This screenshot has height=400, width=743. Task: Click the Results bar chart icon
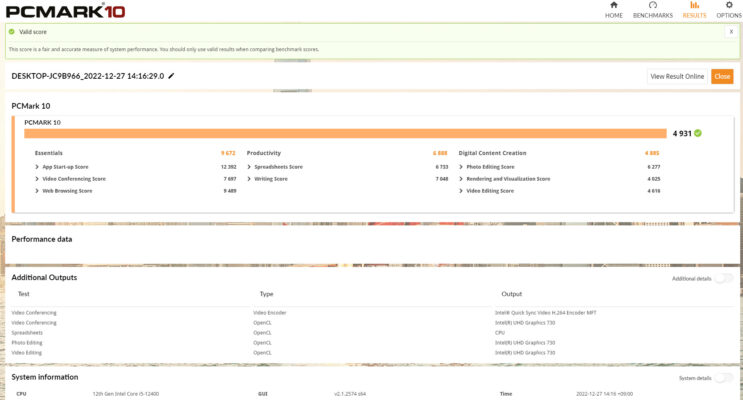694,5
